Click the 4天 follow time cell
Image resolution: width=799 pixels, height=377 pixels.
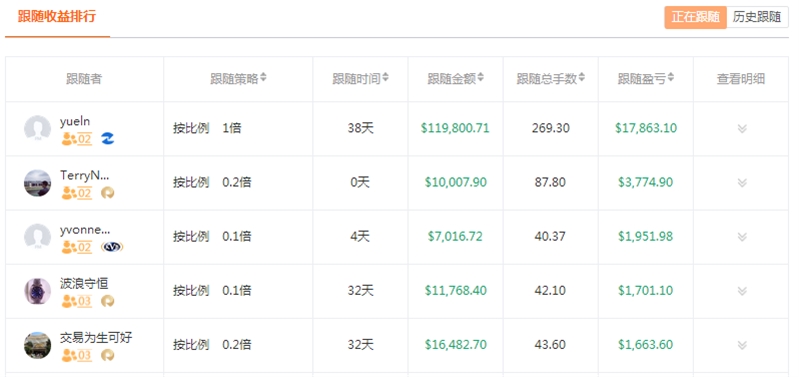[x=360, y=236]
